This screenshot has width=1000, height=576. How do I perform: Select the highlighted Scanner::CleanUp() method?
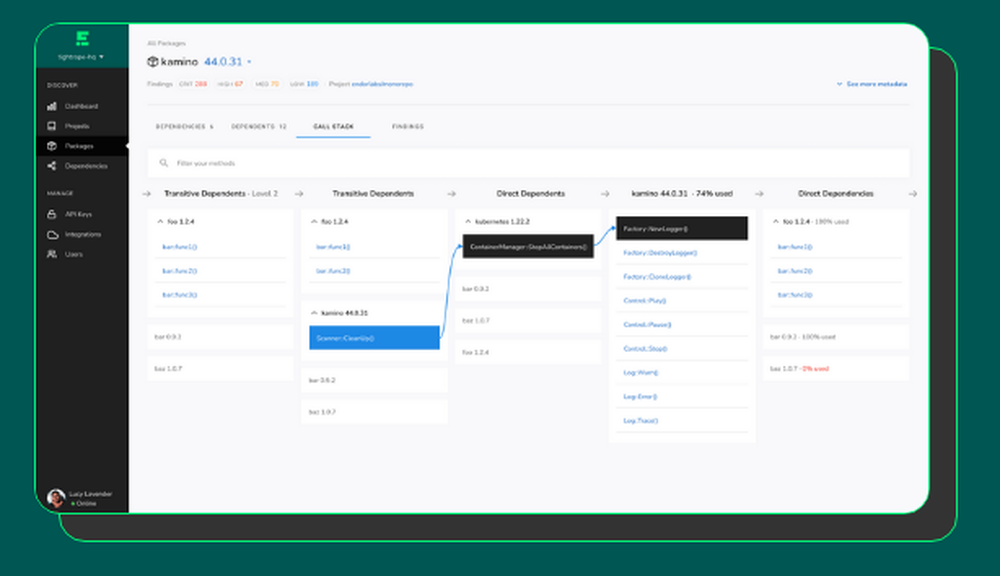click(374, 338)
